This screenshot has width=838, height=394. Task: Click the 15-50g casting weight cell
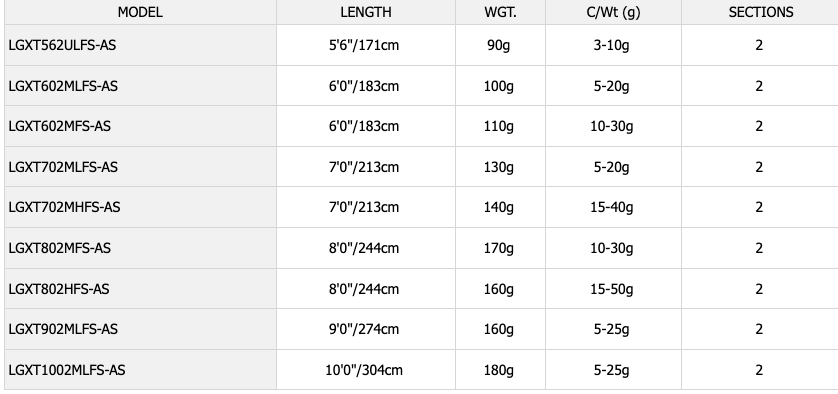[x=613, y=289]
